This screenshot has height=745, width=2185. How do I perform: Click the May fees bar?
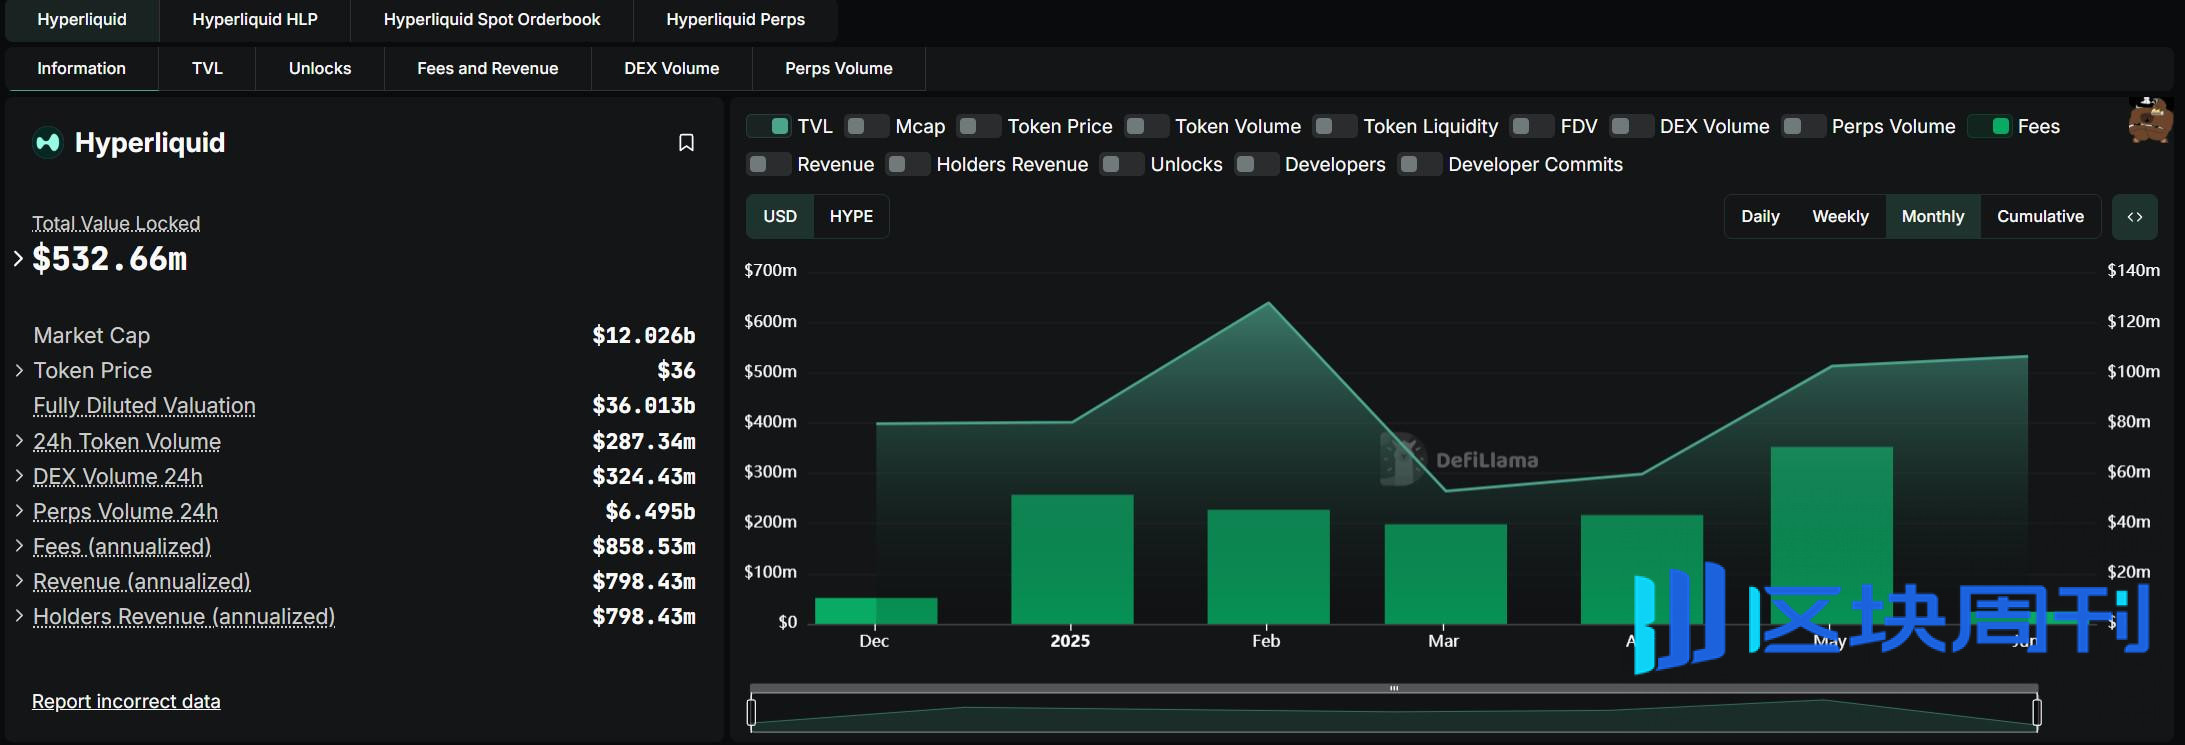1831,535
